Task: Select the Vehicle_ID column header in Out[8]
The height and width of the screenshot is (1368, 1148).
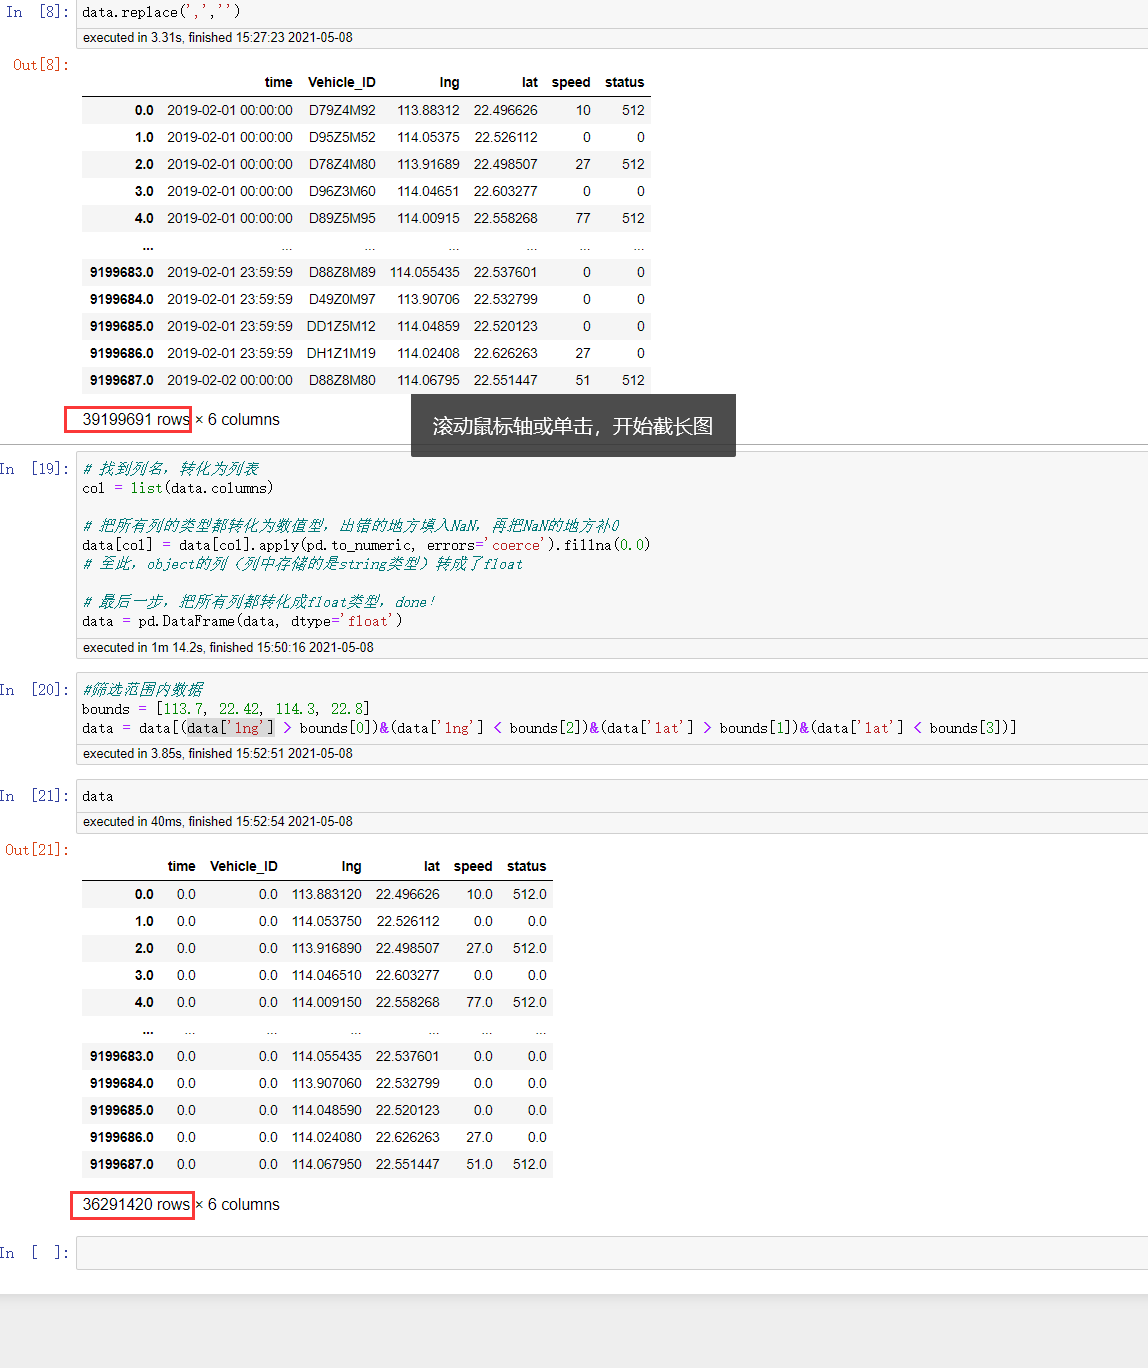Action: tap(341, 82)
